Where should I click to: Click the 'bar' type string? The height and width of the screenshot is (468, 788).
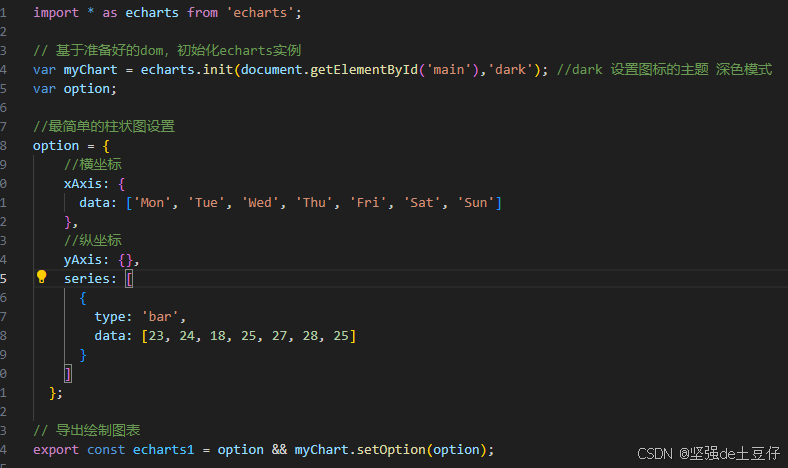(160, 317)
